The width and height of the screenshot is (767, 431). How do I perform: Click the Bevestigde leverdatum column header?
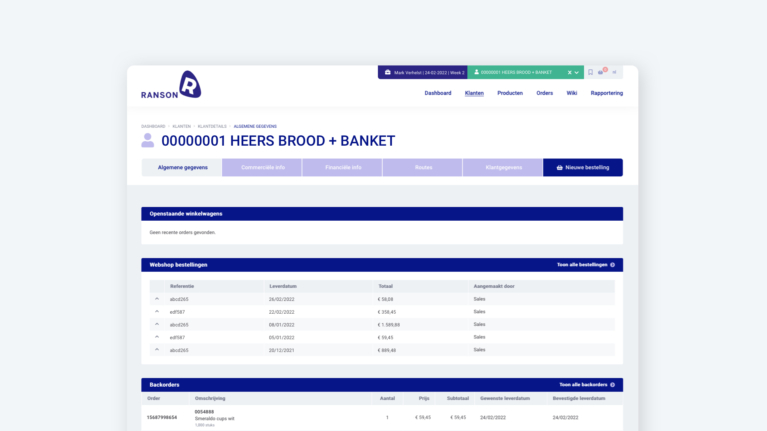pyautogui.click(x=579, y=398)
